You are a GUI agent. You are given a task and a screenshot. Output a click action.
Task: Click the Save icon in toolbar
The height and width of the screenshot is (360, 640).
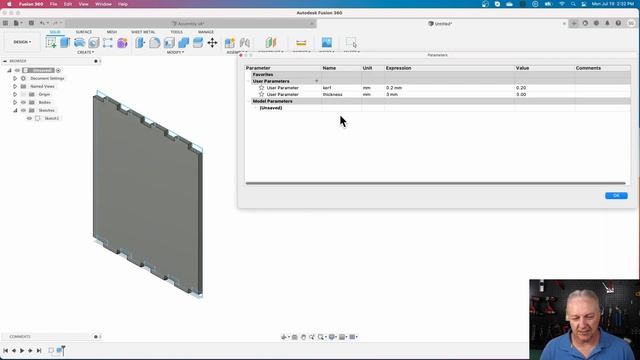[x=31, y=23]
